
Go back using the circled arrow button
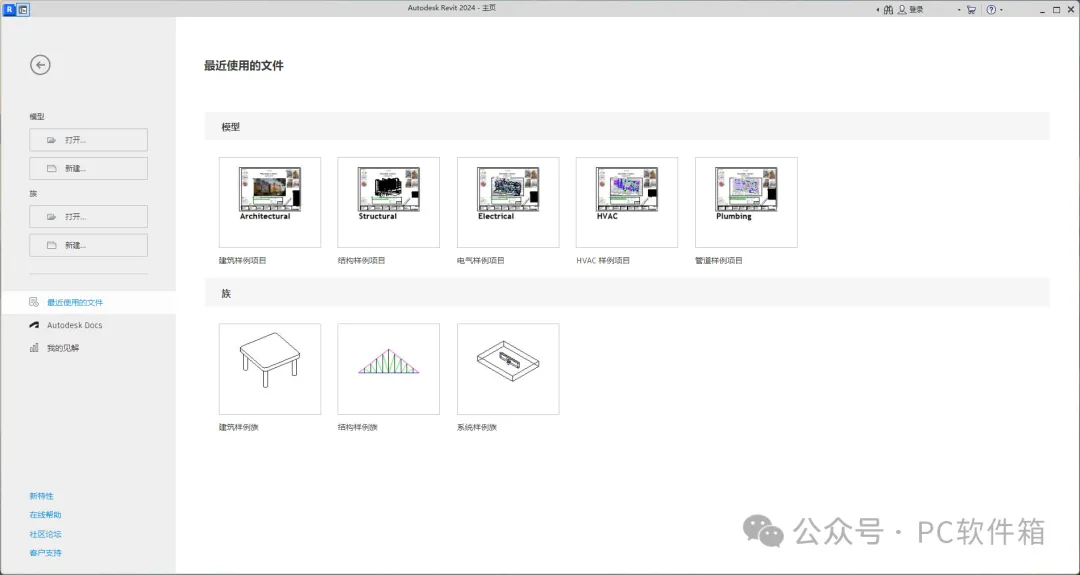40,65
